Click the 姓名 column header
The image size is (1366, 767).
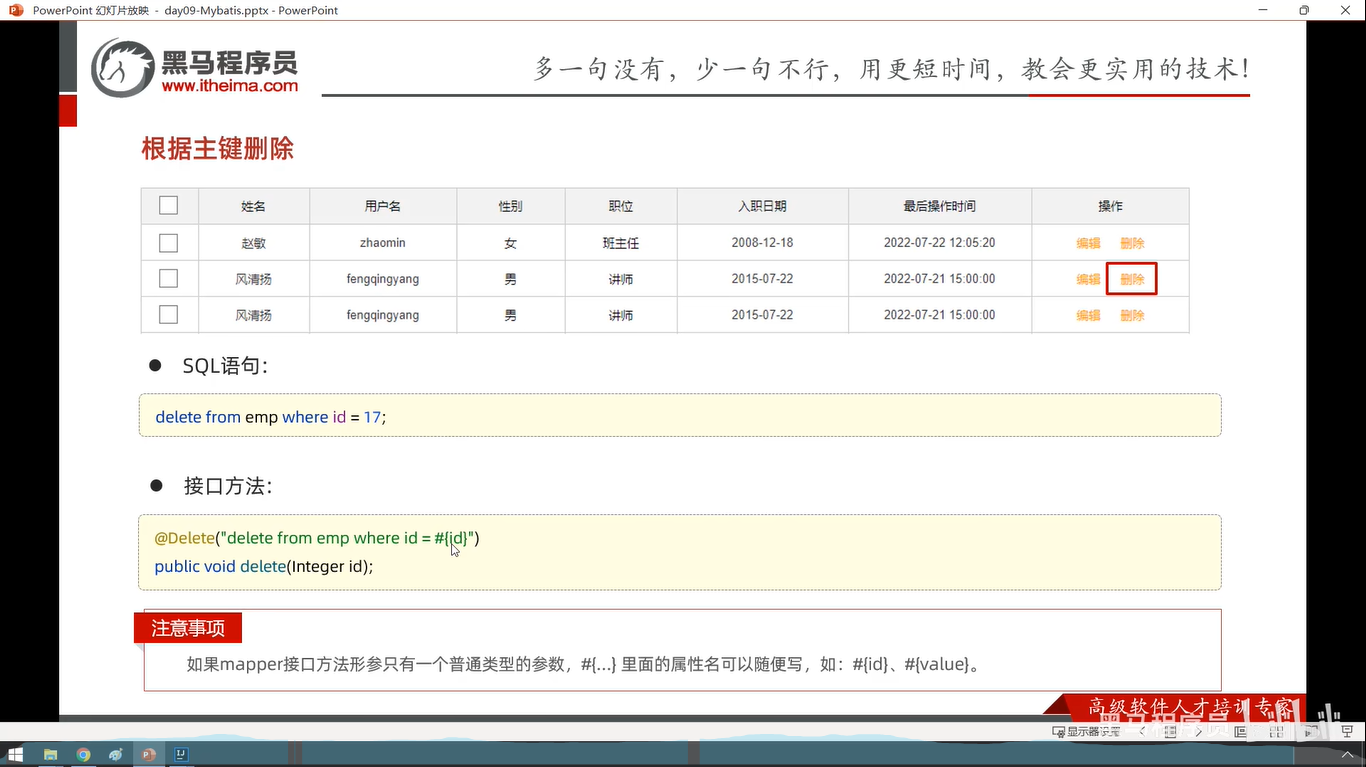point(254,206)
